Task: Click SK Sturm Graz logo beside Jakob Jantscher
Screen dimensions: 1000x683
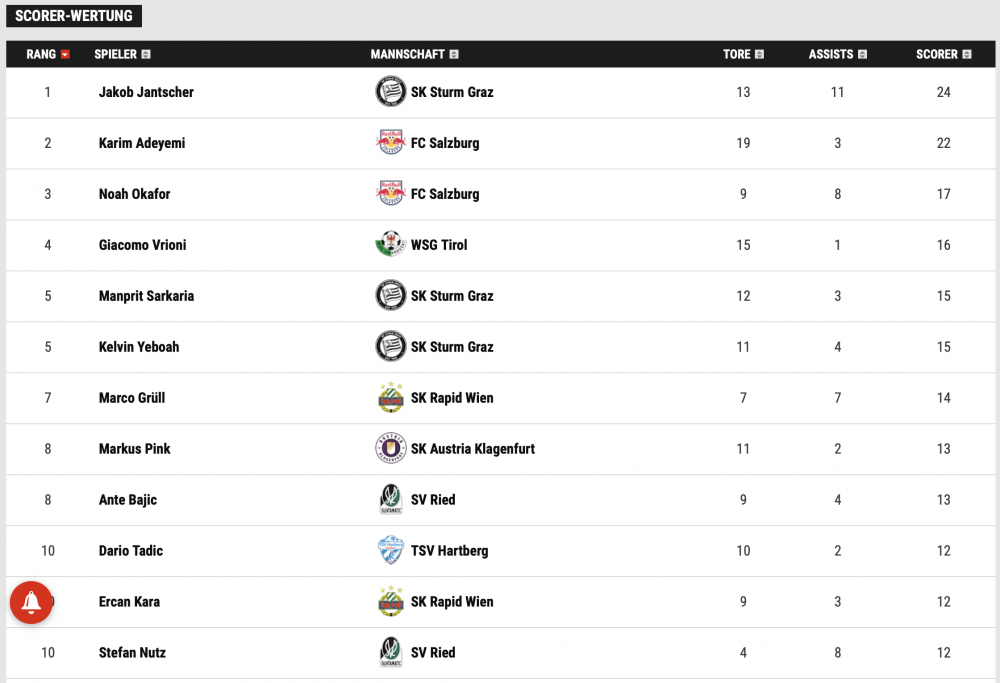Action: pos(390,91)
